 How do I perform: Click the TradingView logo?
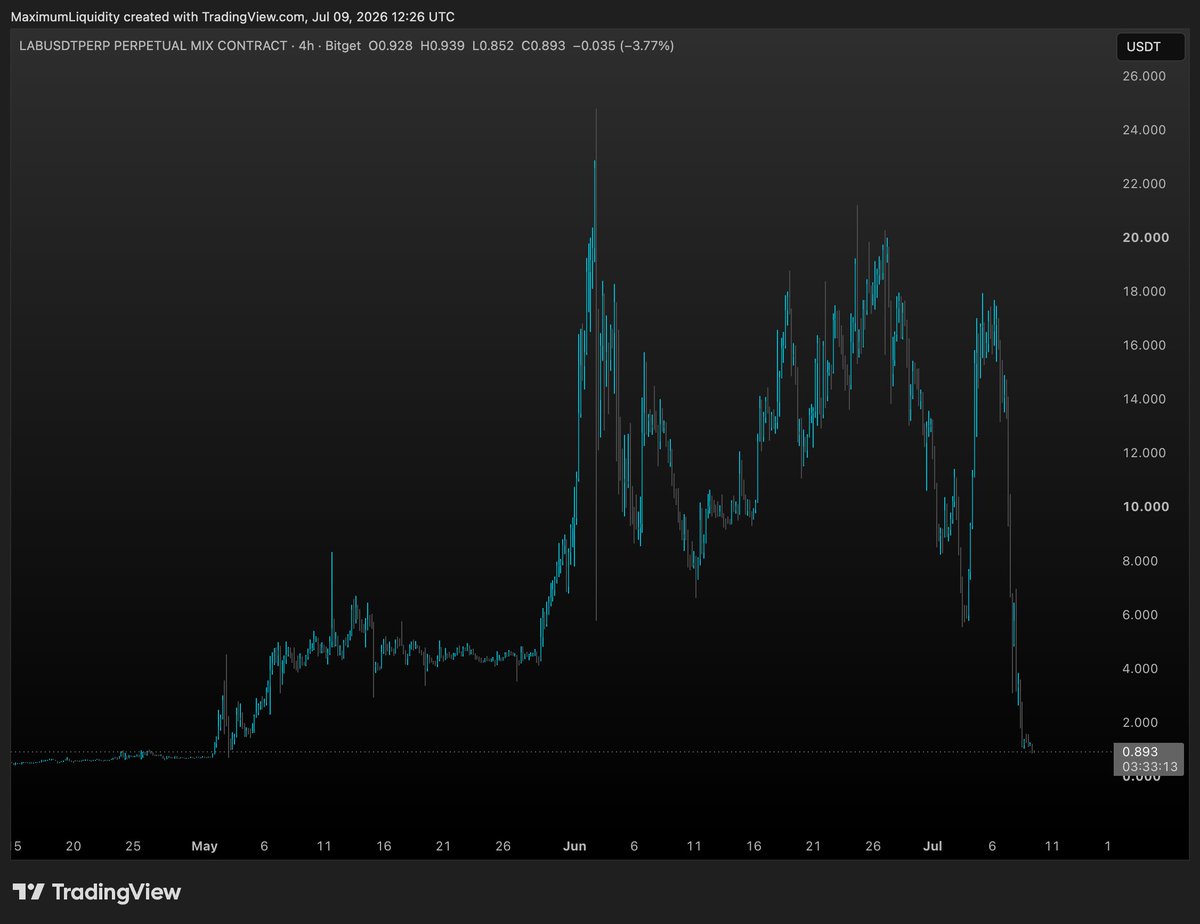click(x=97, y=892)
